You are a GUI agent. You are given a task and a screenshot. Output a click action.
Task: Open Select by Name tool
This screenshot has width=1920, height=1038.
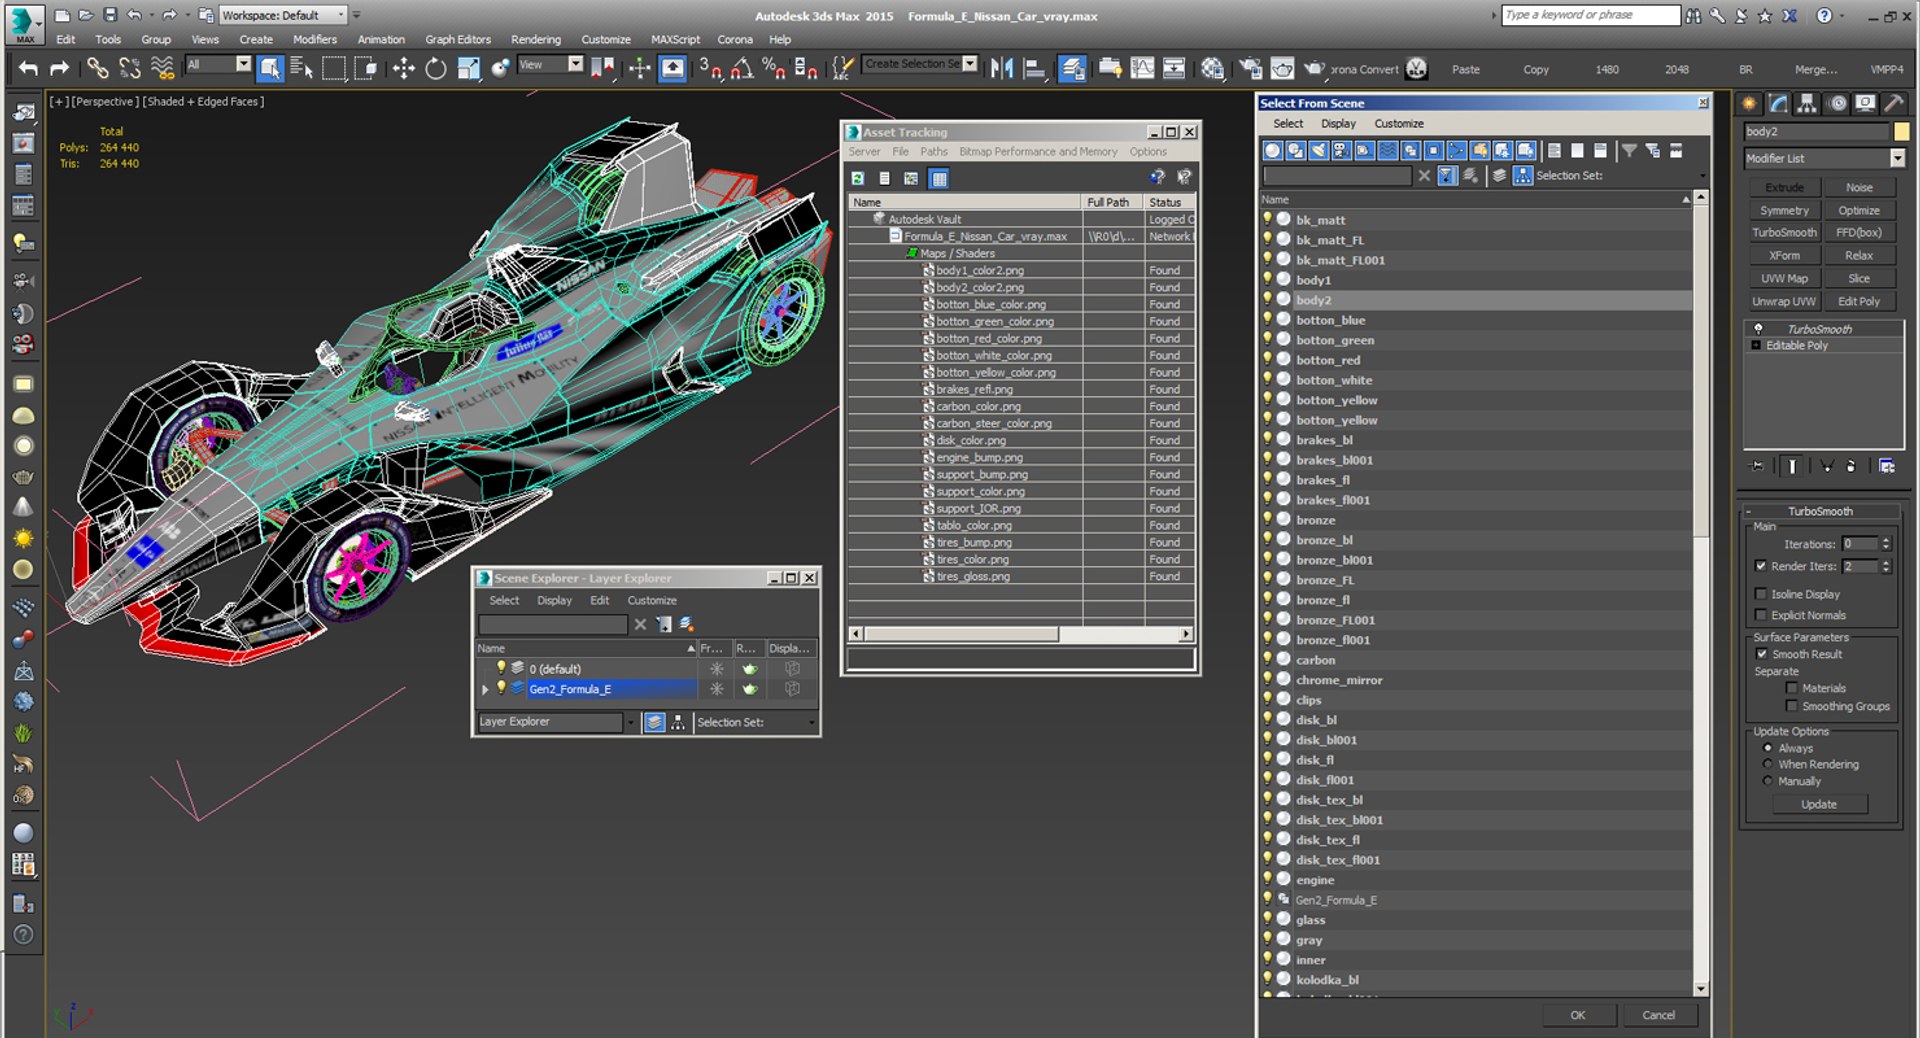[x=301, y=68]
